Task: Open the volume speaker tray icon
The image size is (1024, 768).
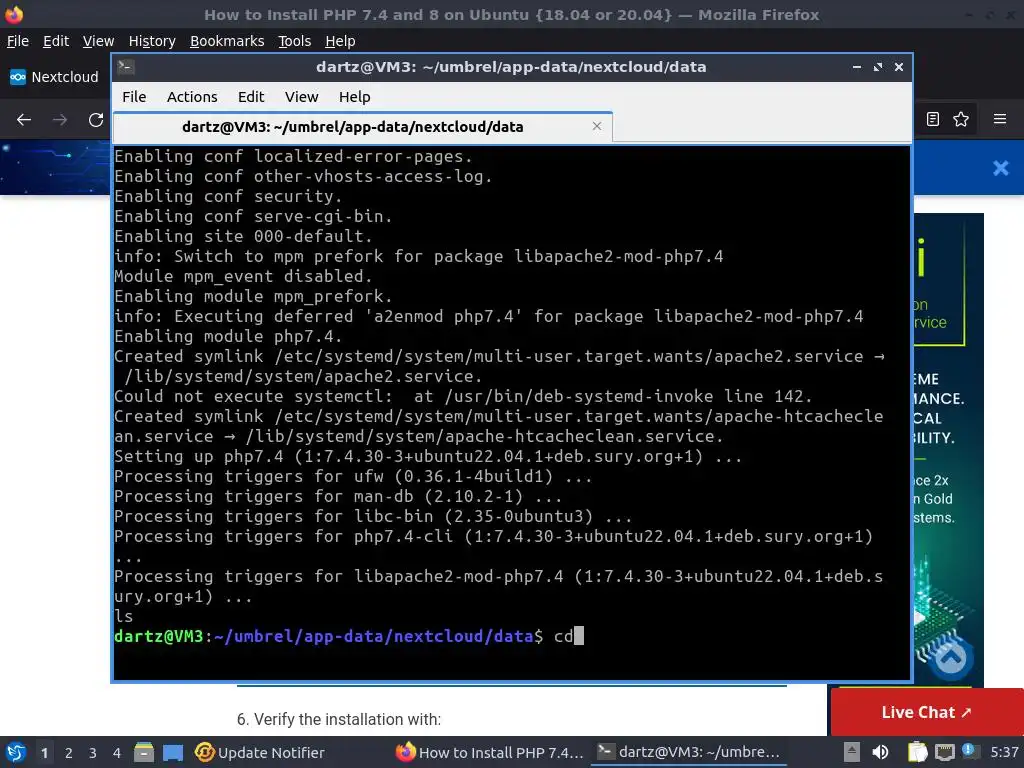Action: click(880, 752)
